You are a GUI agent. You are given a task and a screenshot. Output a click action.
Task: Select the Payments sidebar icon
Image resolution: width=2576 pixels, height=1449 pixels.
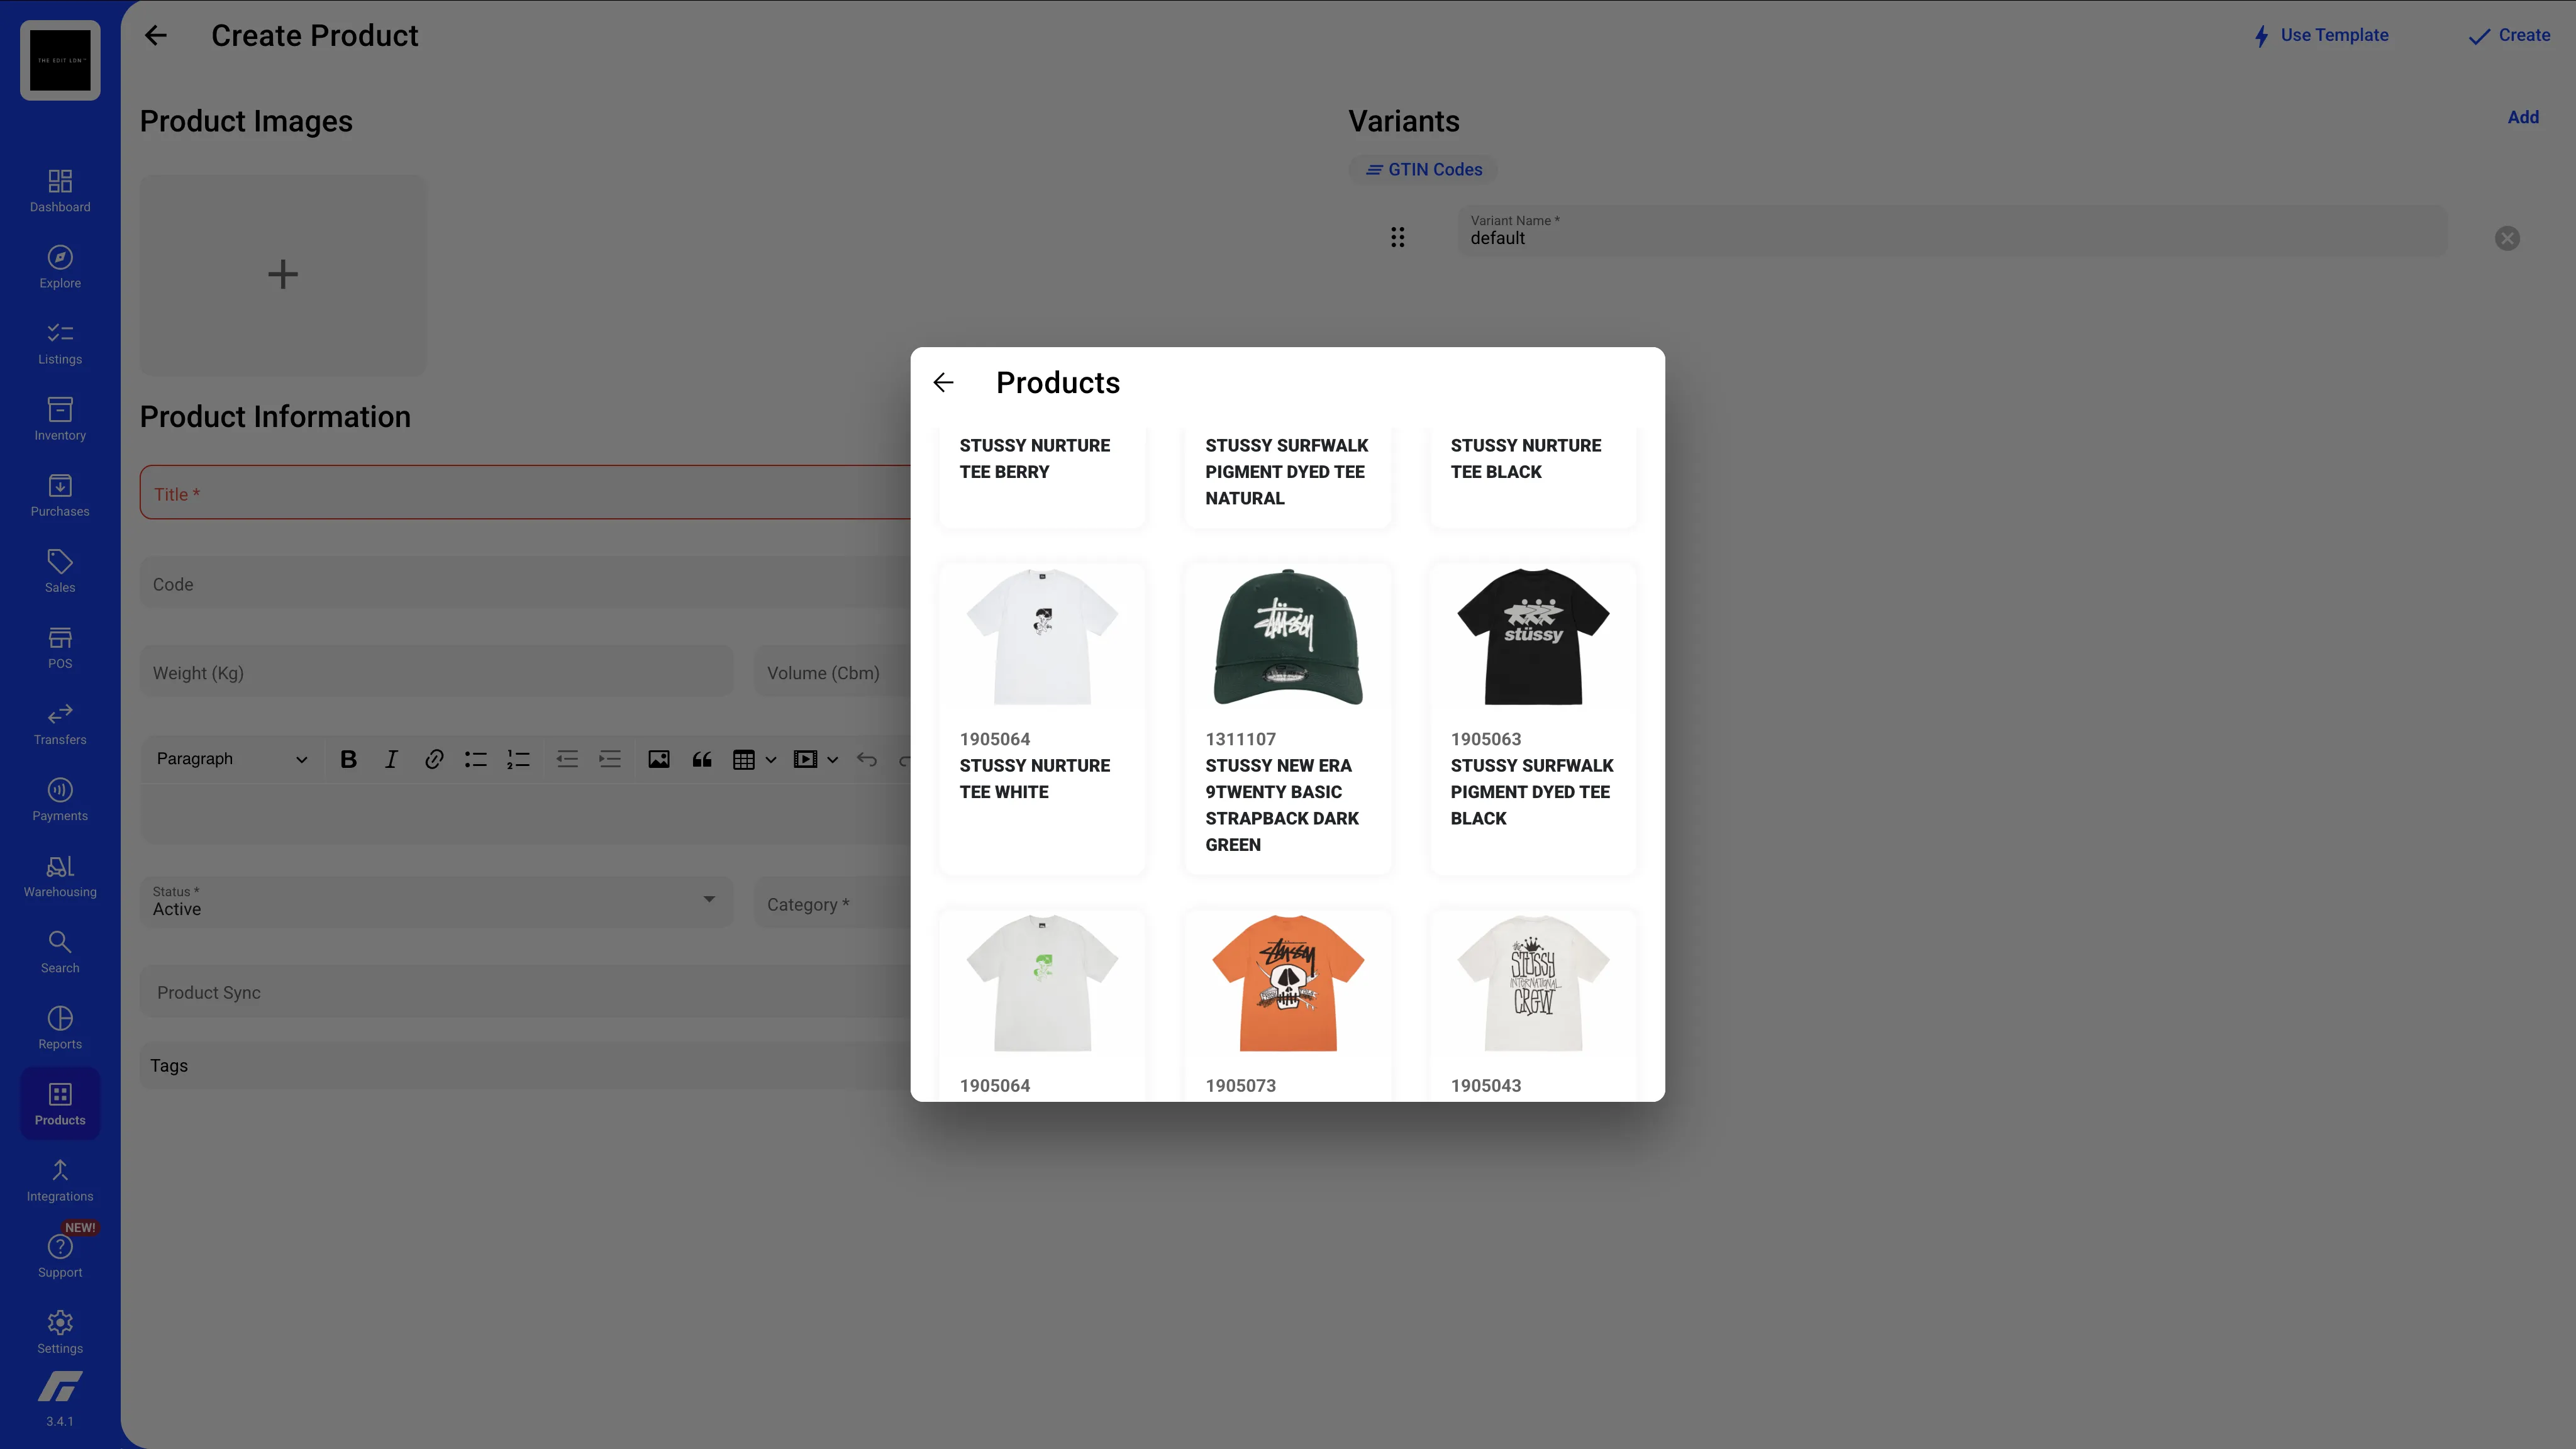point(59,798)
